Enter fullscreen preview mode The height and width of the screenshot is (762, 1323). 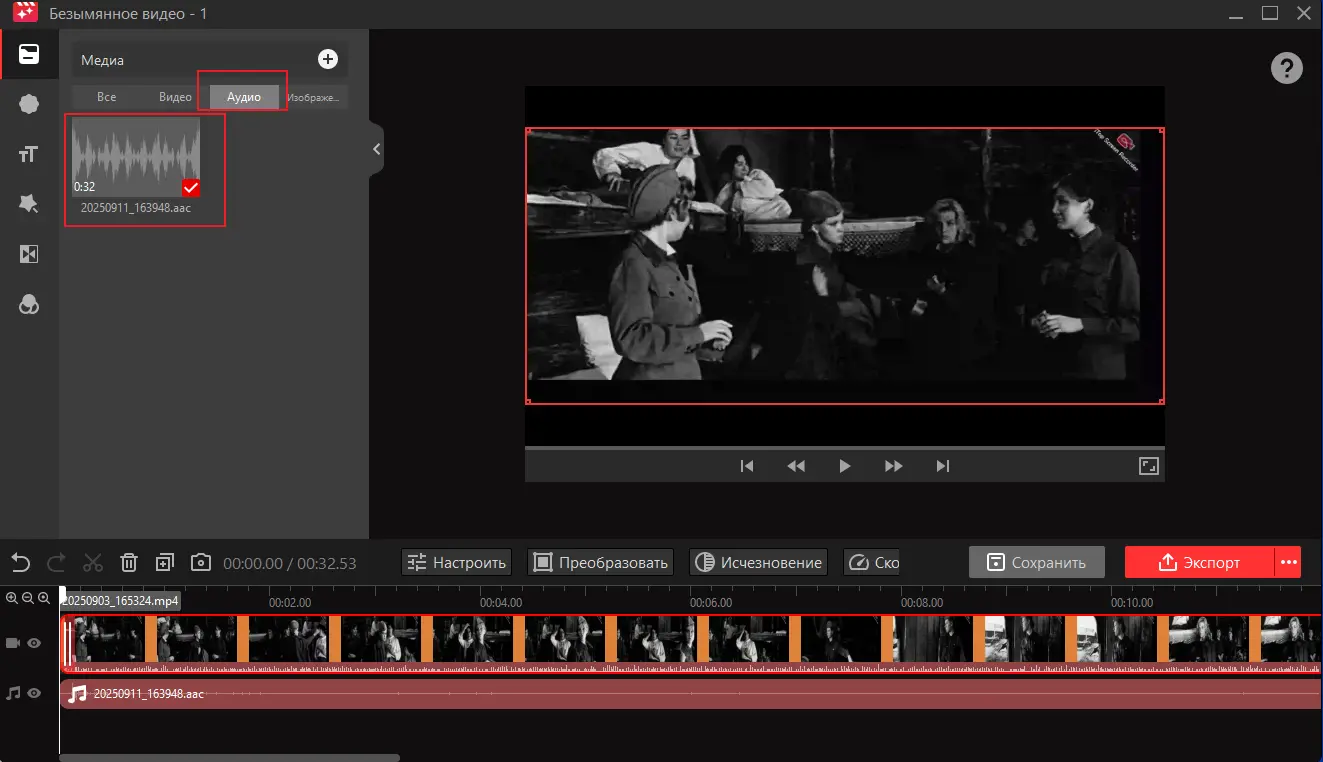tap(1148, 466)
